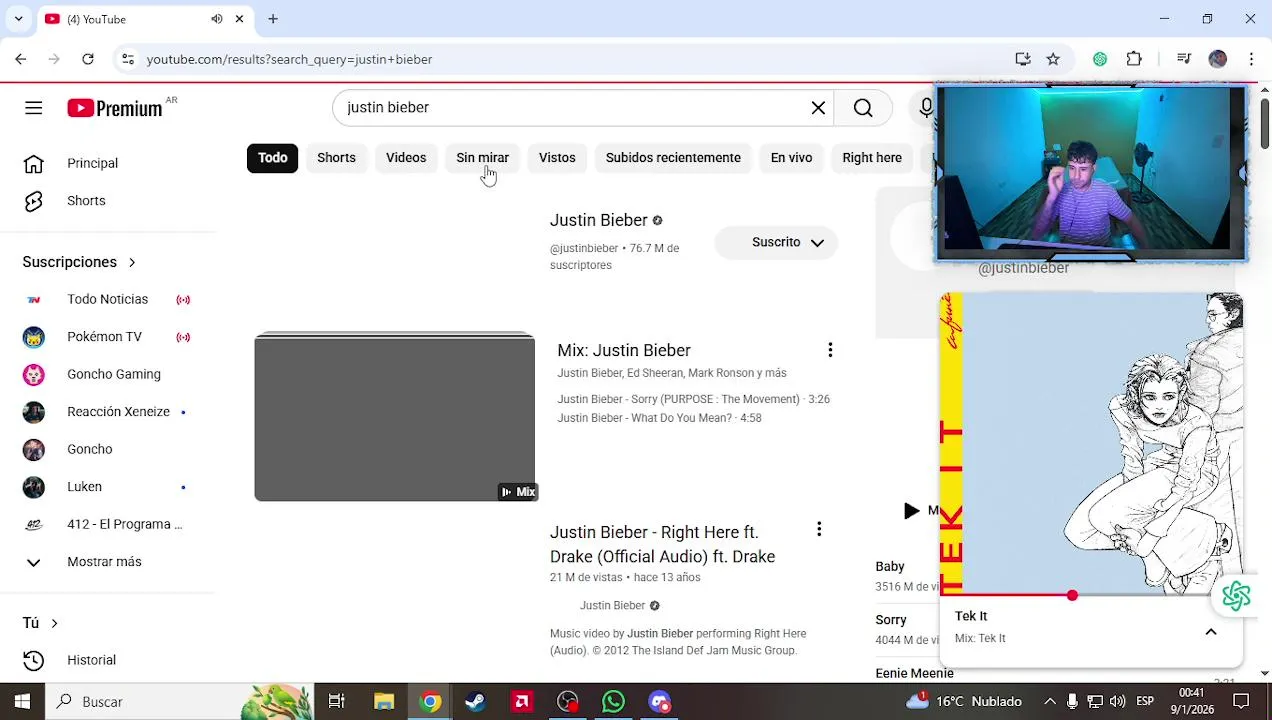
Task: Click the browser address bar URL
Action: (289, 59)
